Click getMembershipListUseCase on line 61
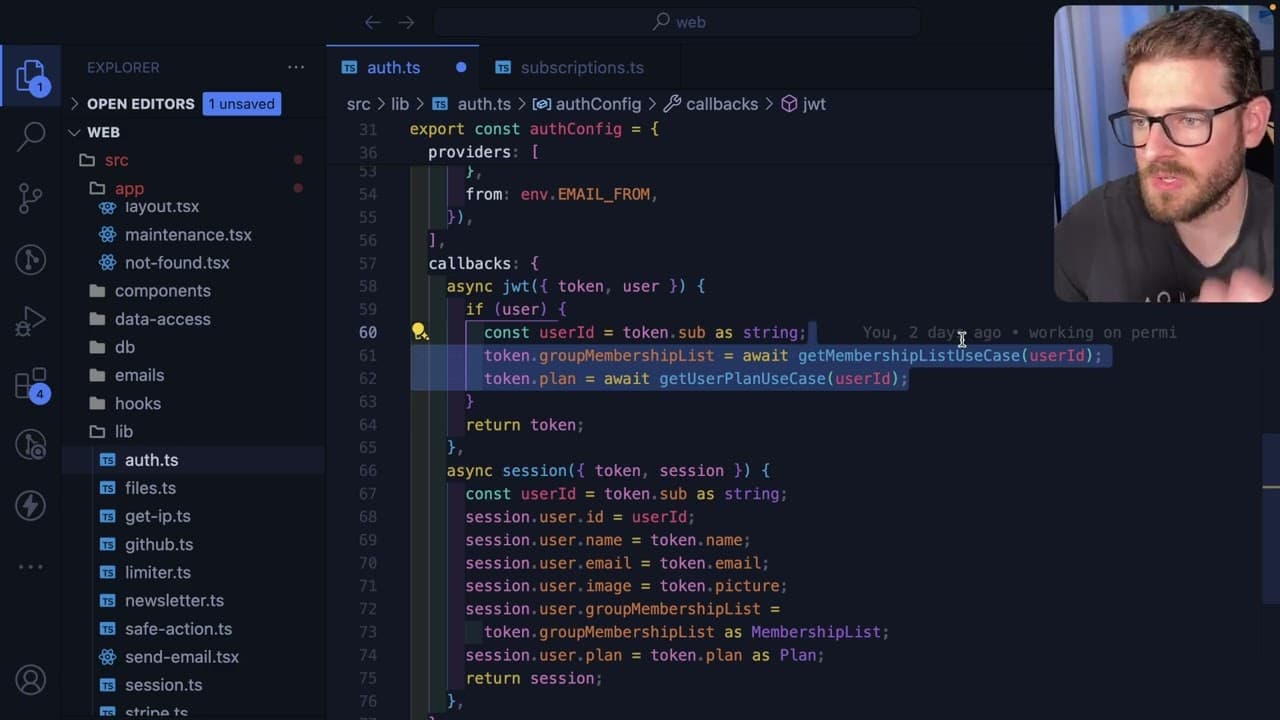 click(x=909, y=356)
